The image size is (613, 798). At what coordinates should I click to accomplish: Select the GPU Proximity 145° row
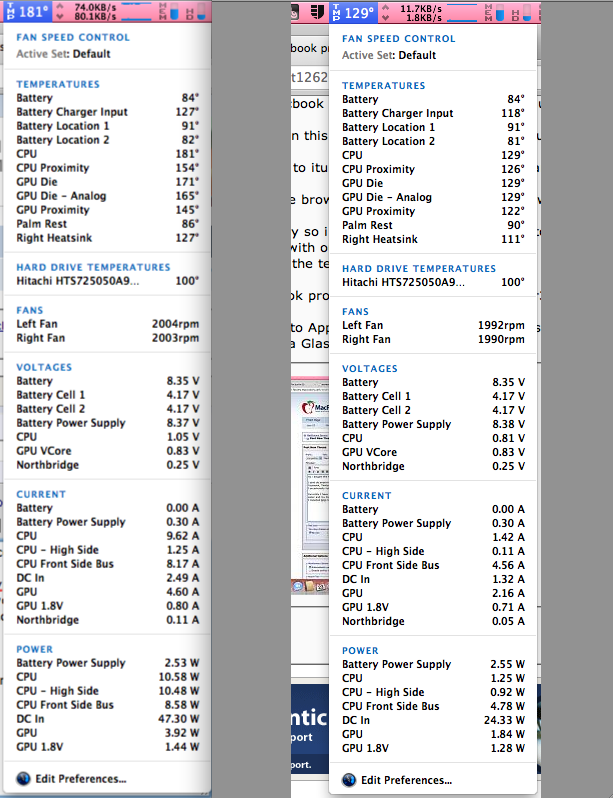(x=107, y=210)
